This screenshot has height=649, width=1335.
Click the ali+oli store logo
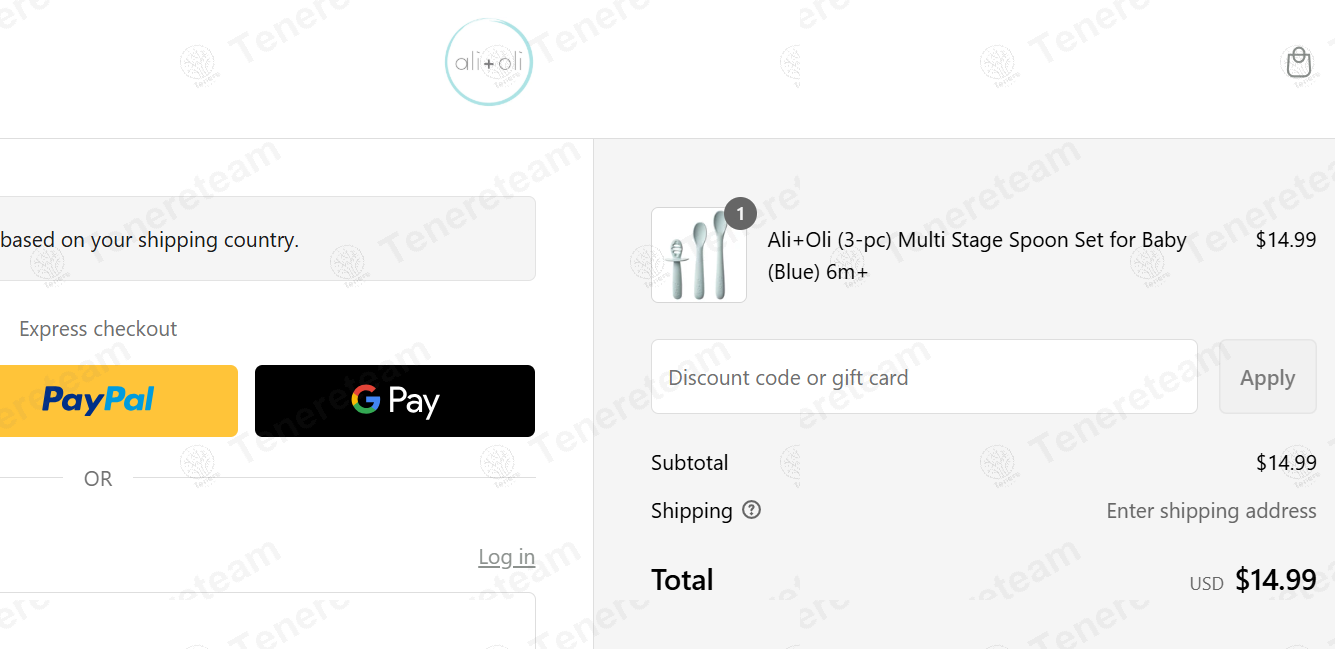488,63
